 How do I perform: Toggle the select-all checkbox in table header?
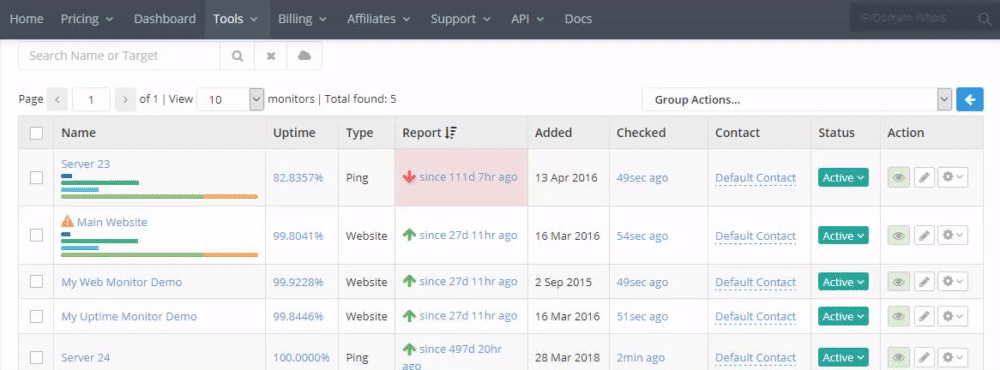point(36,133)
